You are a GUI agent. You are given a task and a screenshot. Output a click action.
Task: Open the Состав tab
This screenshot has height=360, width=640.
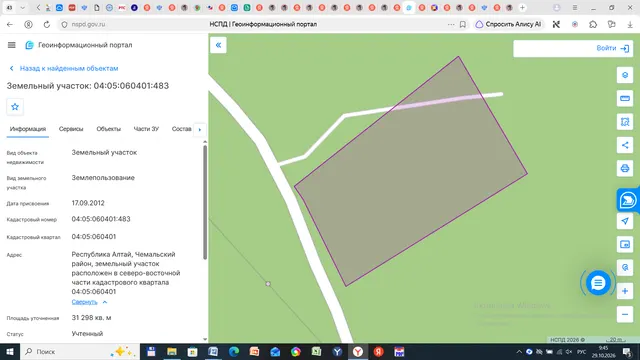pos(181,129)
